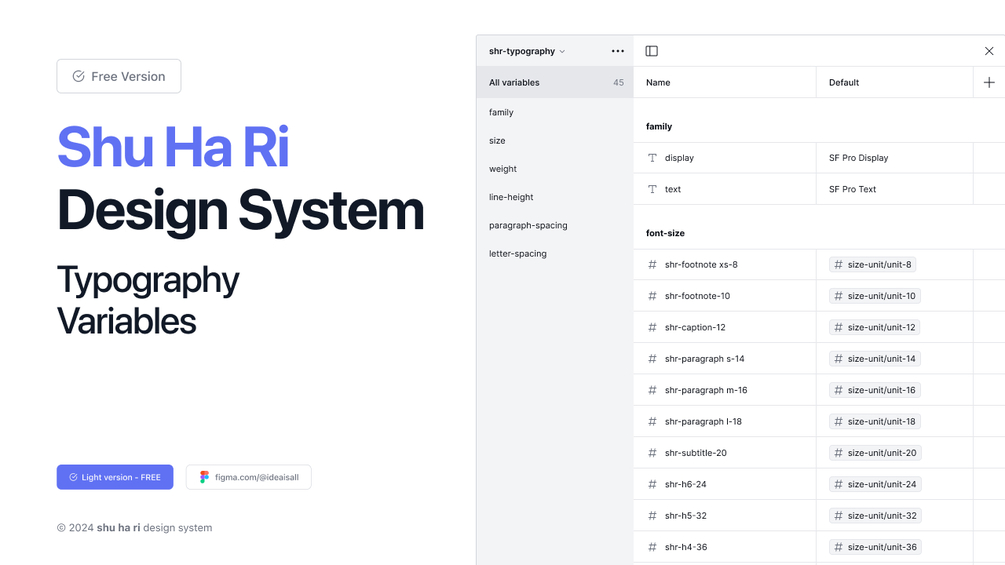Close the variables panel

pyautogui.click(x=989, y=51)
